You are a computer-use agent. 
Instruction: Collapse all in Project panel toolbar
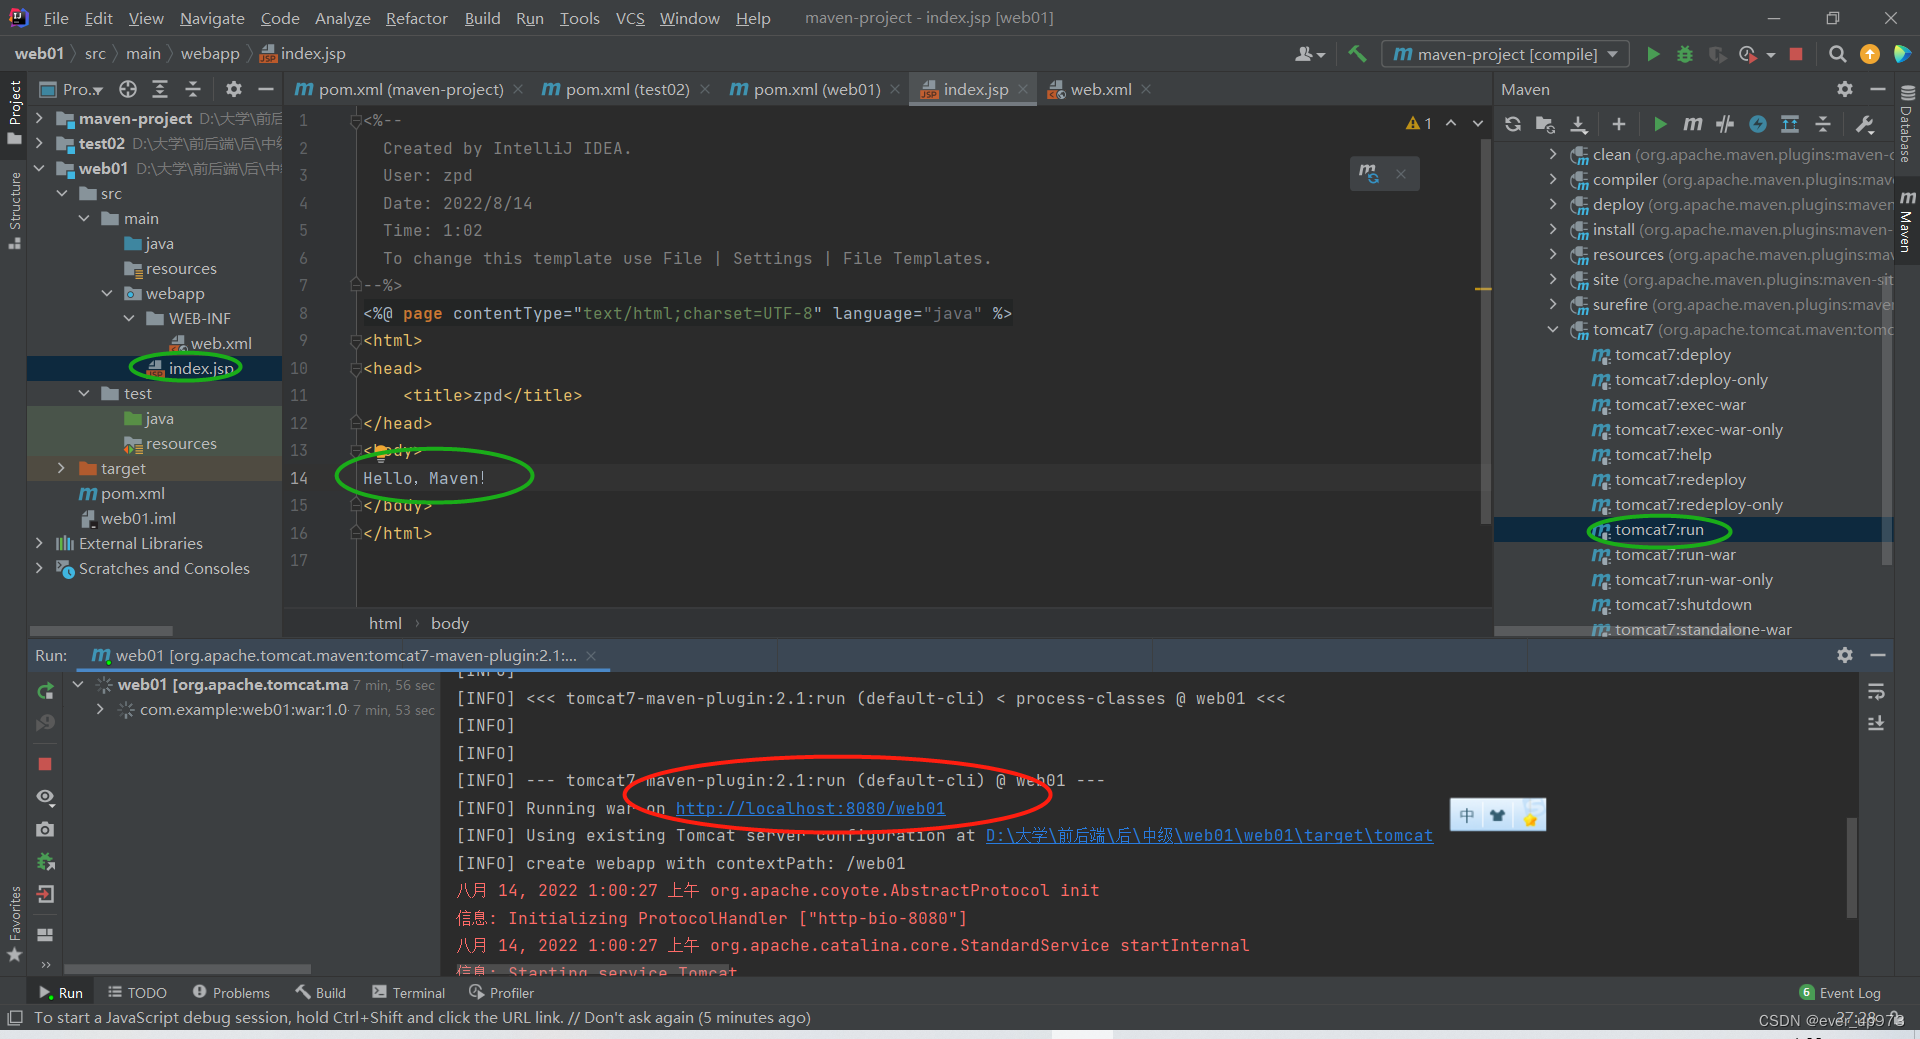(x=193, y=89)
